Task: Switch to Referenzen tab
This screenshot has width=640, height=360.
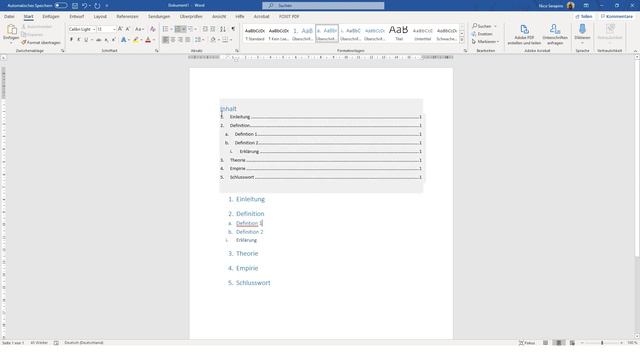Action: [x=127, y=17]
